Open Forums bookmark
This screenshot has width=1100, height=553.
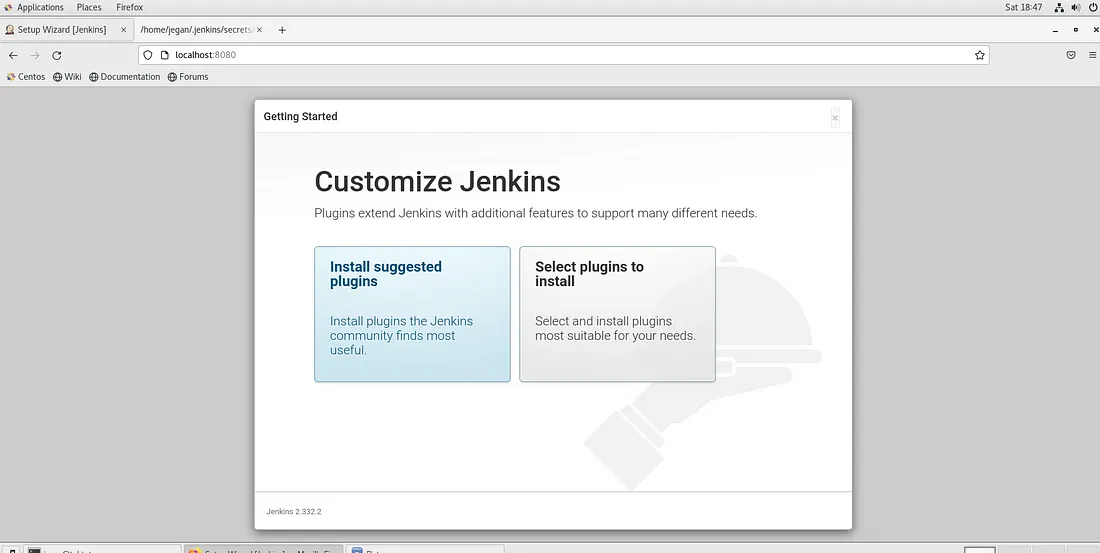coord(188,76)
